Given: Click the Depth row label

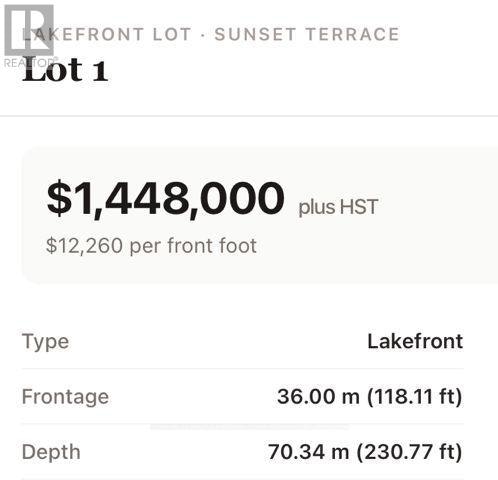Looking at the screenshot, I should coord(51,452).
